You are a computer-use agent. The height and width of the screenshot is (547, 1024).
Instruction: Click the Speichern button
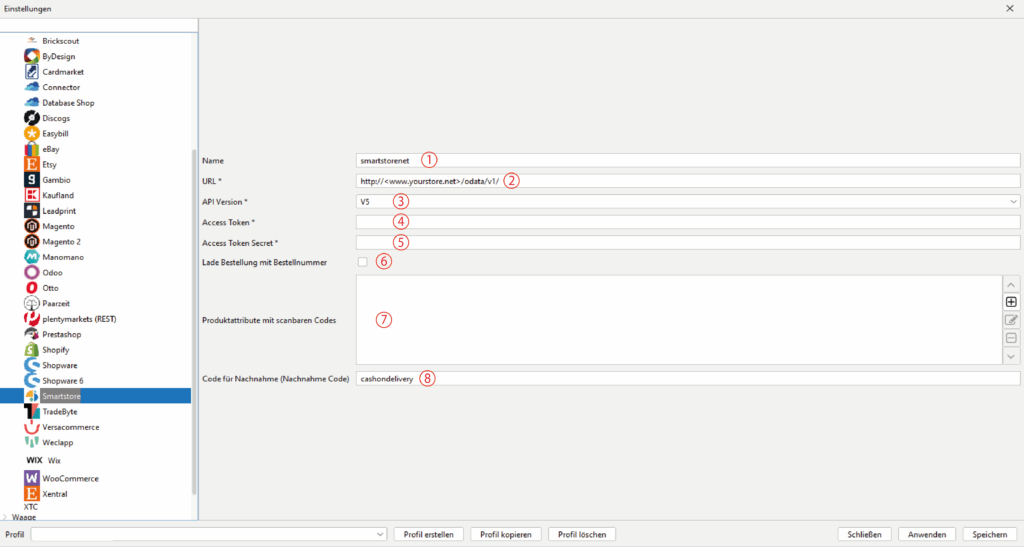coord(988,534)
